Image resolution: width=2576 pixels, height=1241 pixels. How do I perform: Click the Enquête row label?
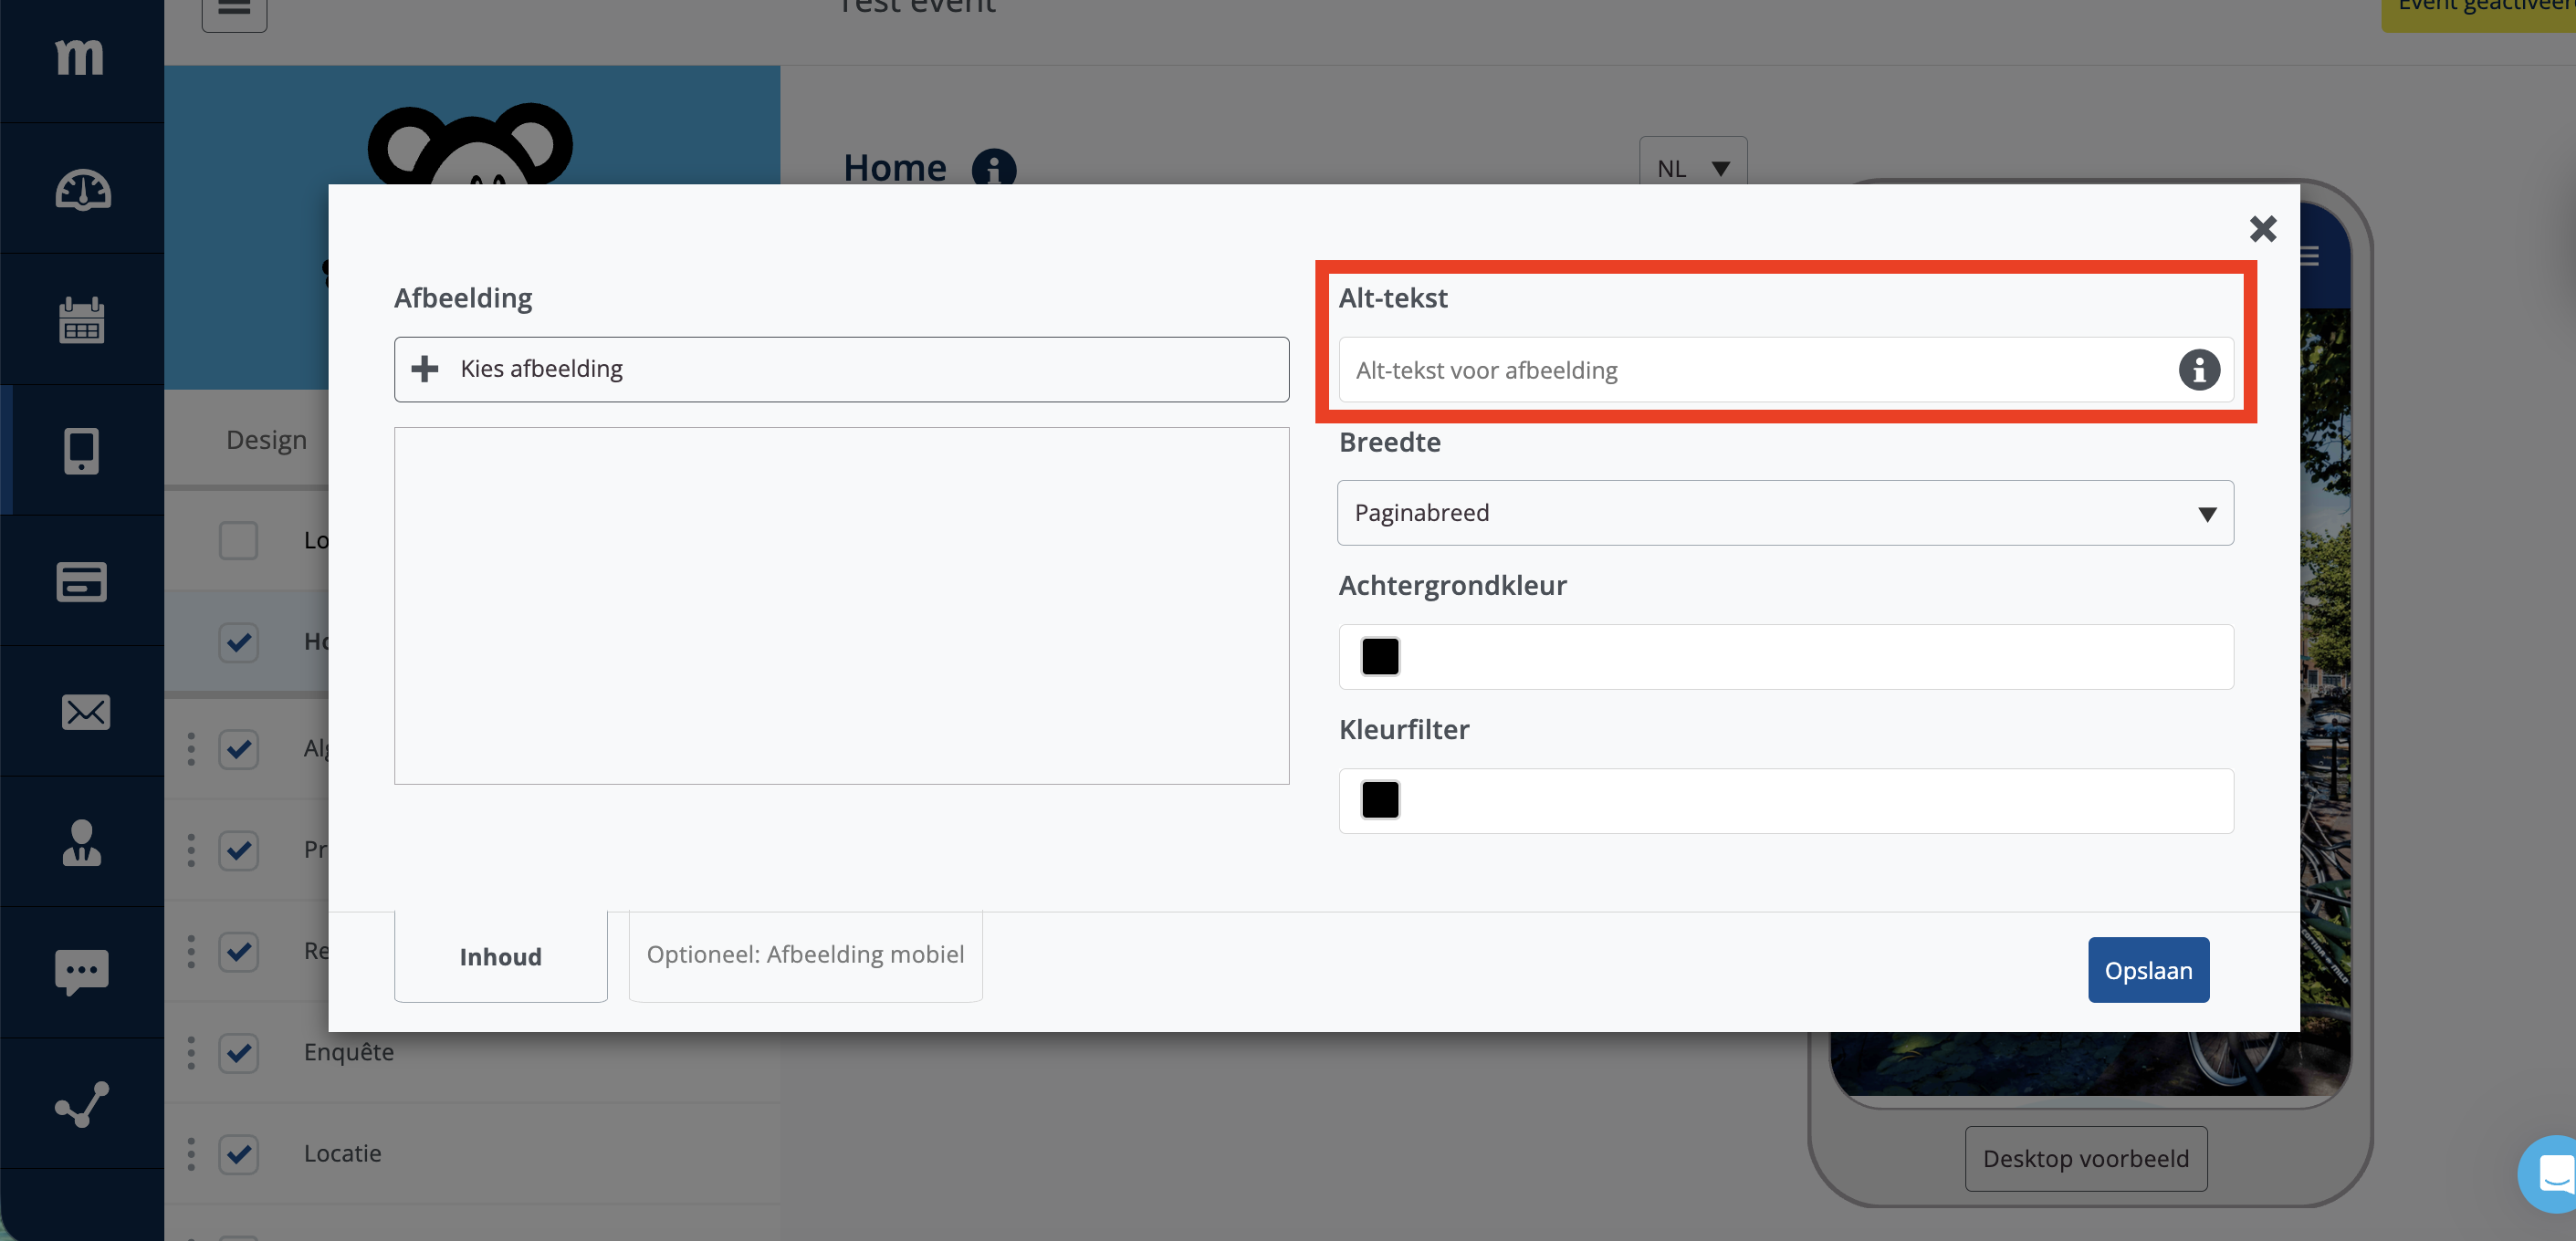tap(349, 1052)
